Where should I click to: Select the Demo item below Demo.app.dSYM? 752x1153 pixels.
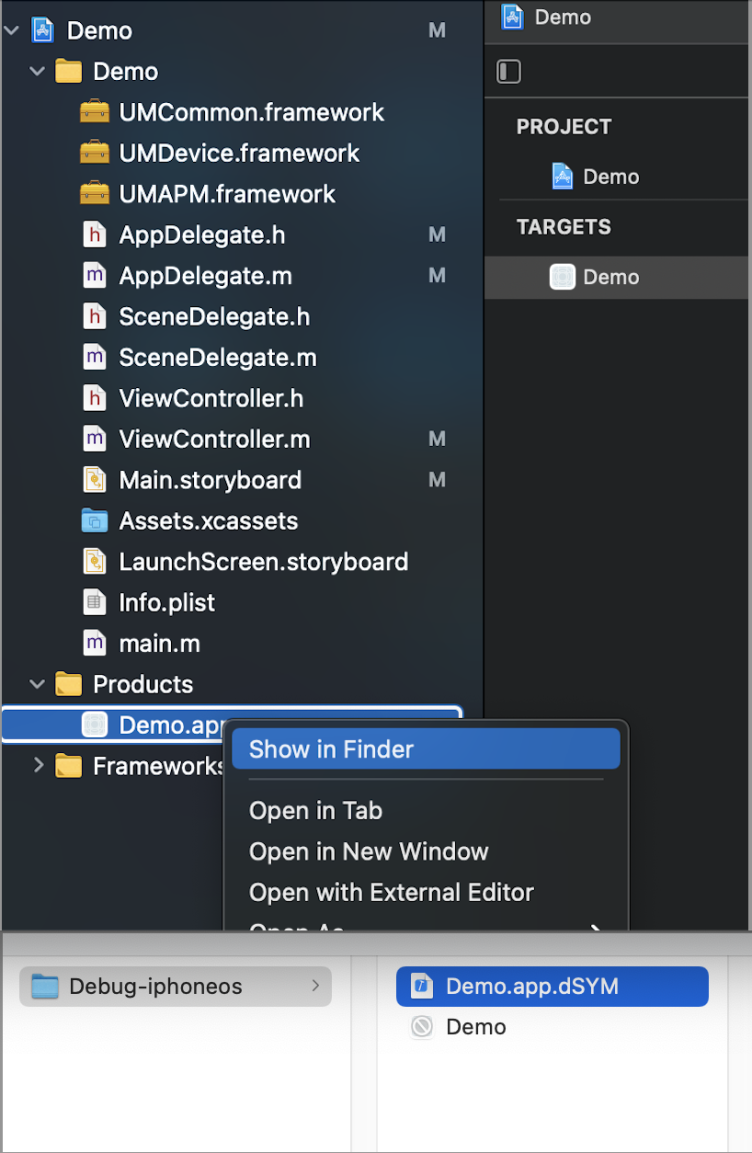click(x=475, y=1027)
